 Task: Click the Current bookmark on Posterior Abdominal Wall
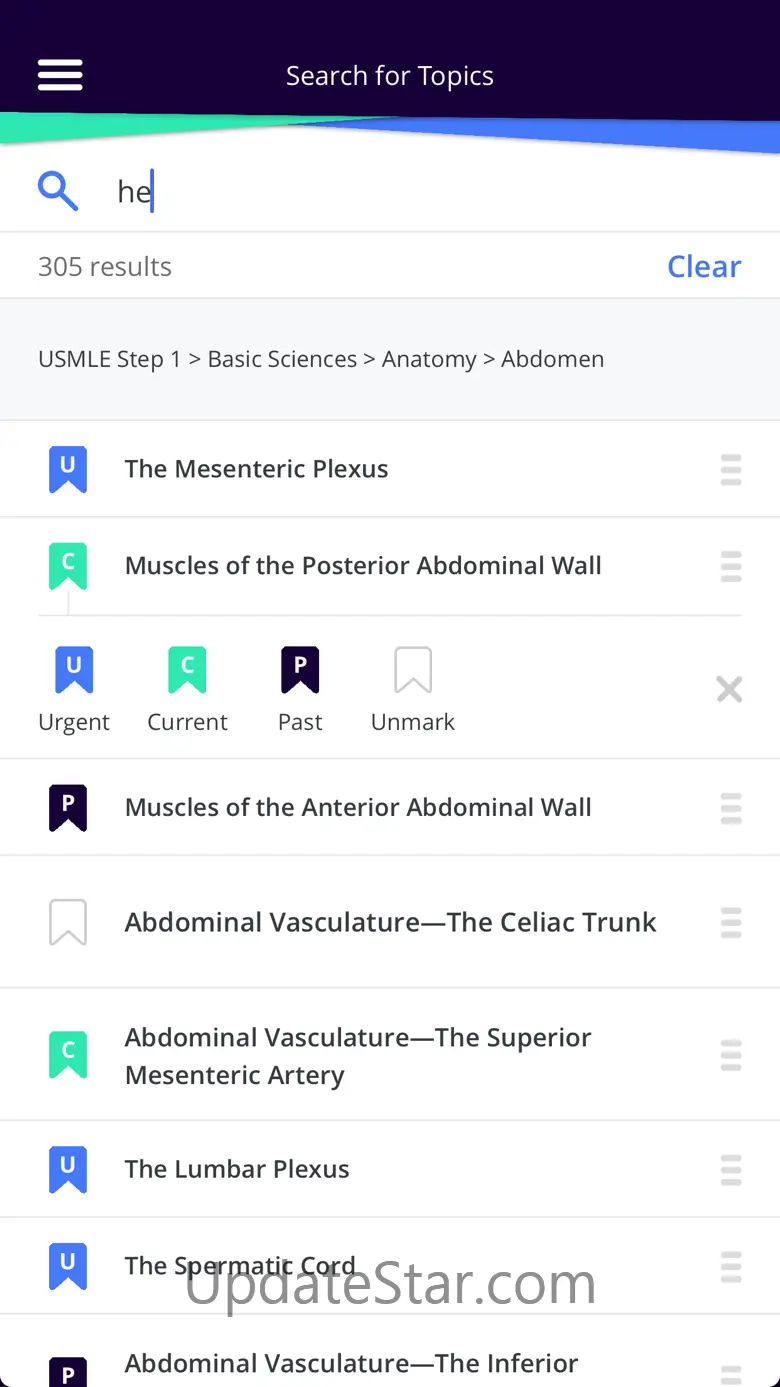point(68,566)
